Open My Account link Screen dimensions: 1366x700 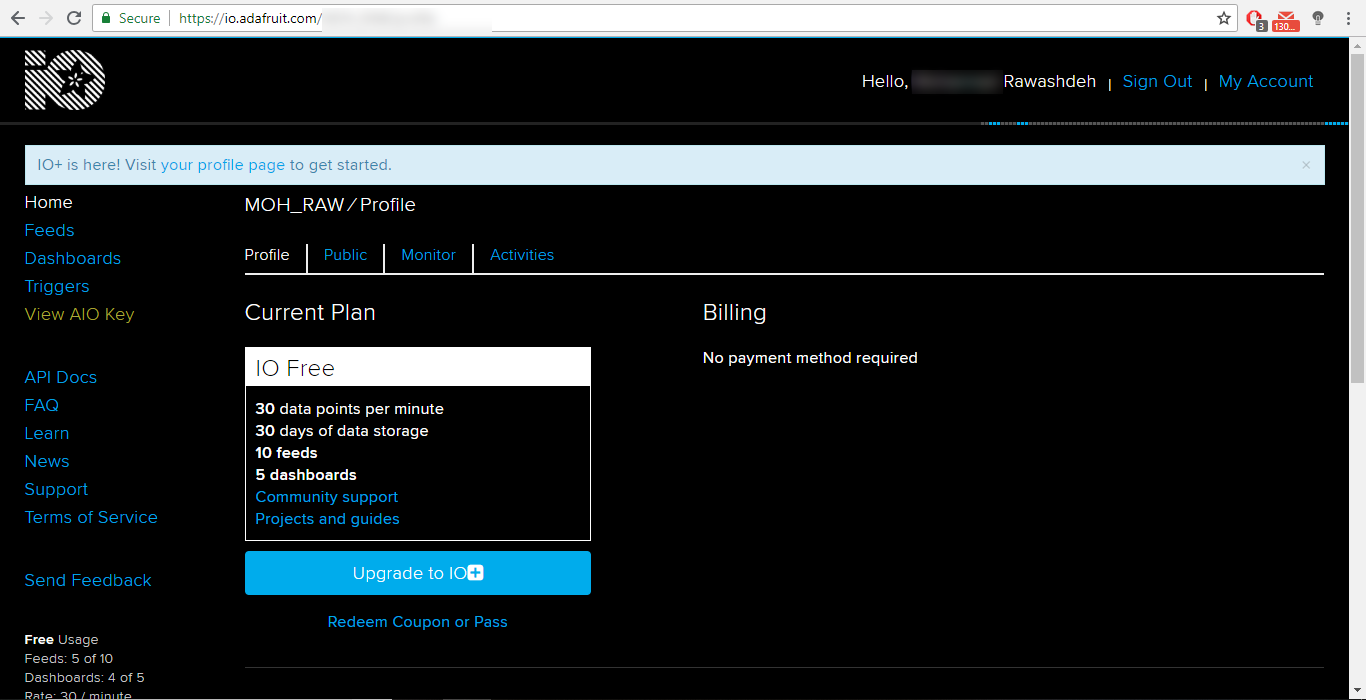click(1266, 82)
